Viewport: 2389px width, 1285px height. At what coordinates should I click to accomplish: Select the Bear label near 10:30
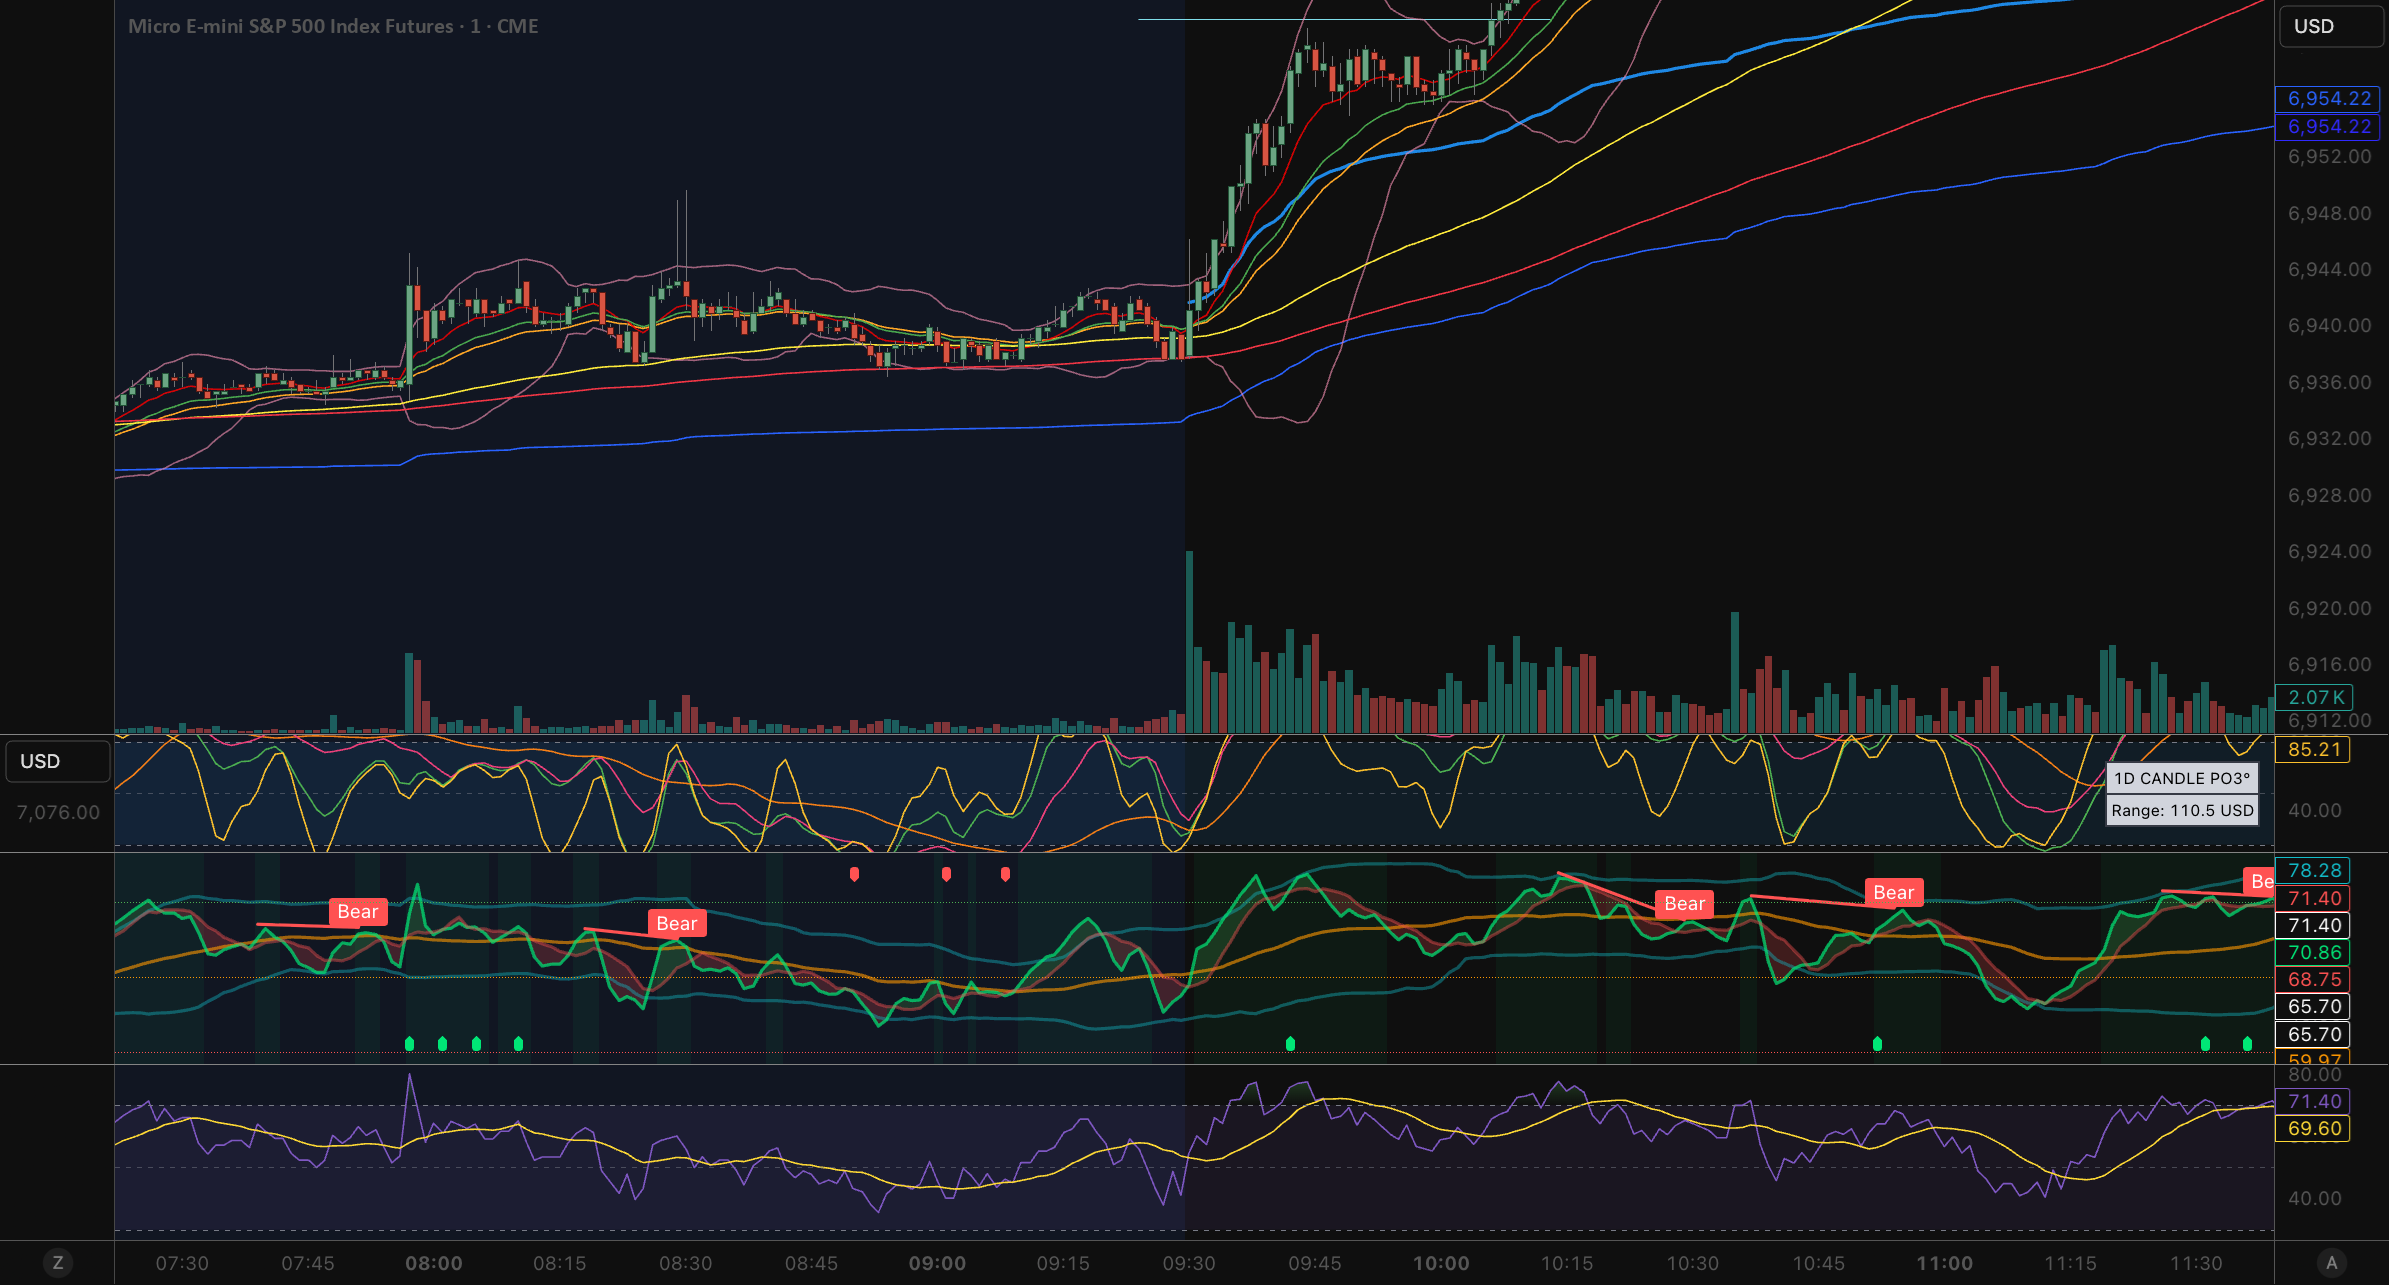1685,905
